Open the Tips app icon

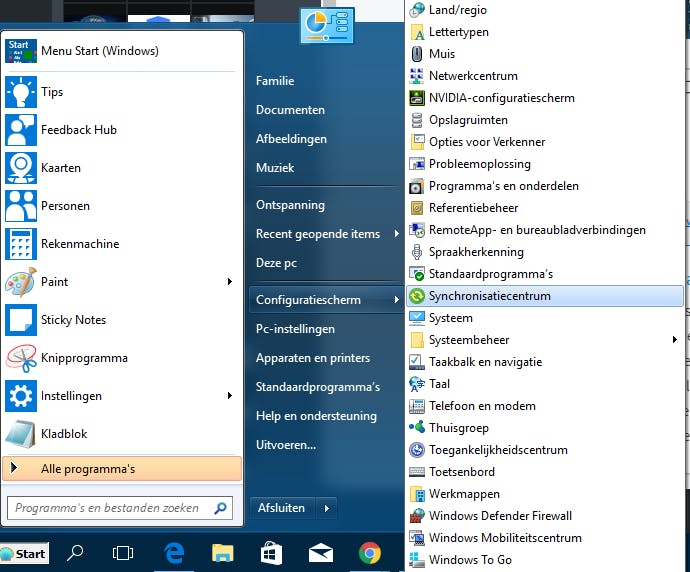(x=21, y=92)
